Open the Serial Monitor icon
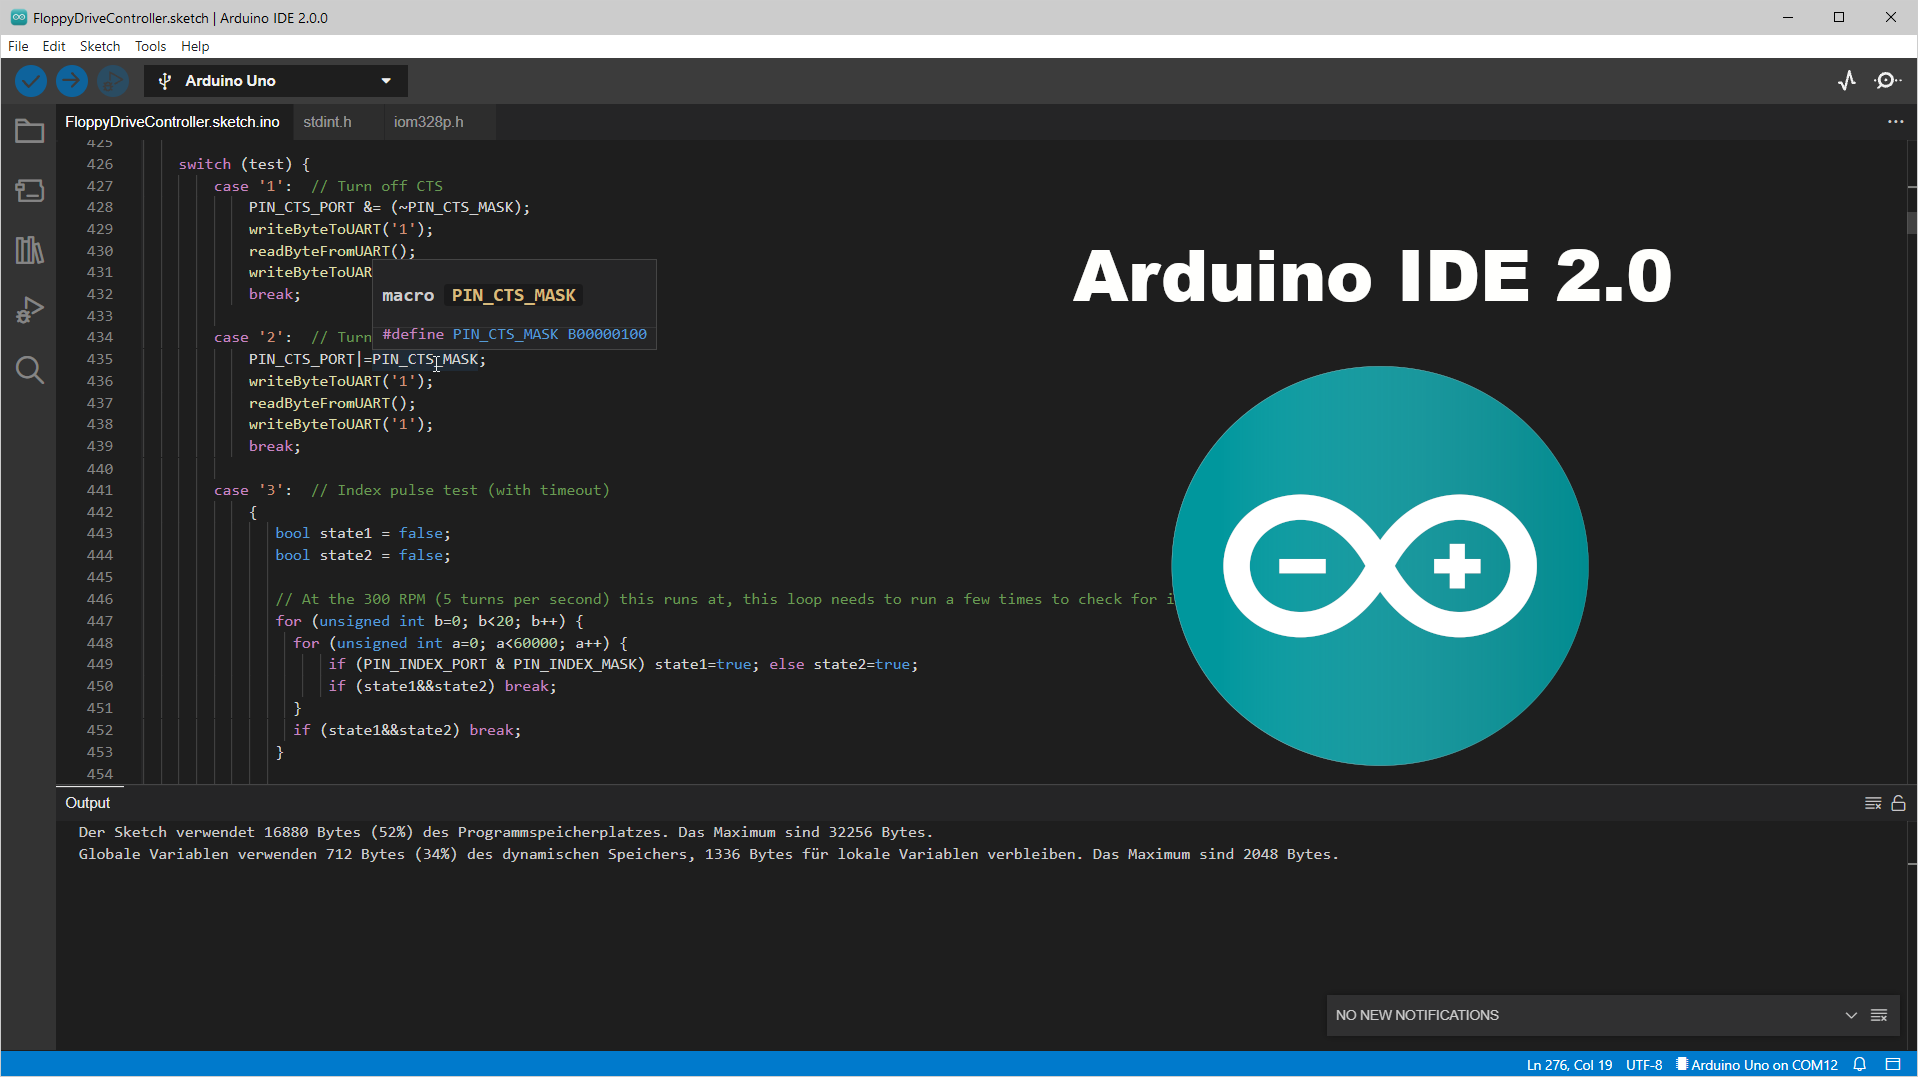 pos(1886,81)
